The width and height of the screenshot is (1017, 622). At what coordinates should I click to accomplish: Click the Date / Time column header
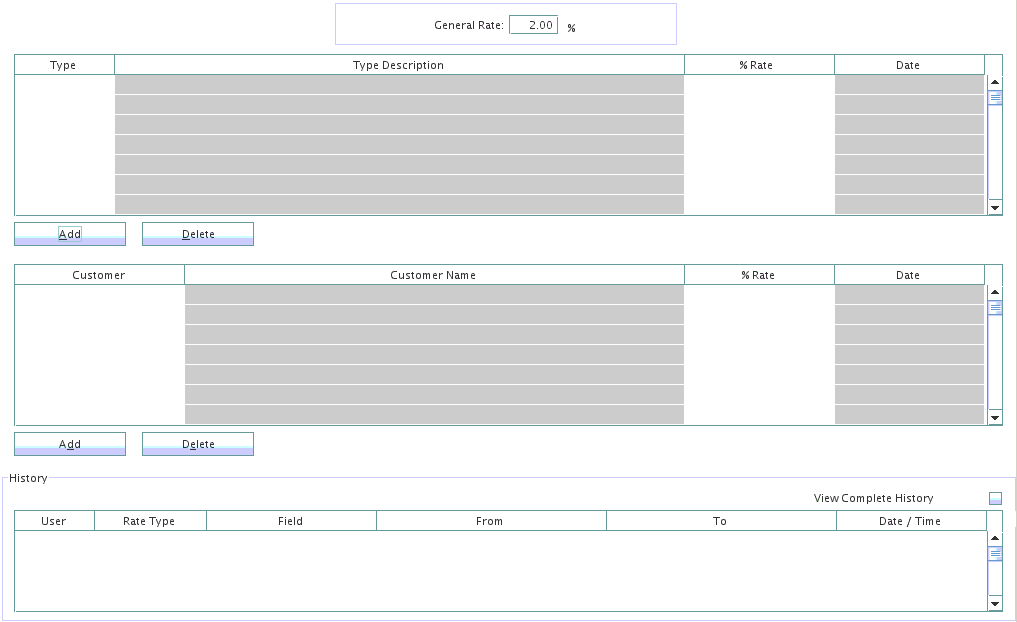910,521
